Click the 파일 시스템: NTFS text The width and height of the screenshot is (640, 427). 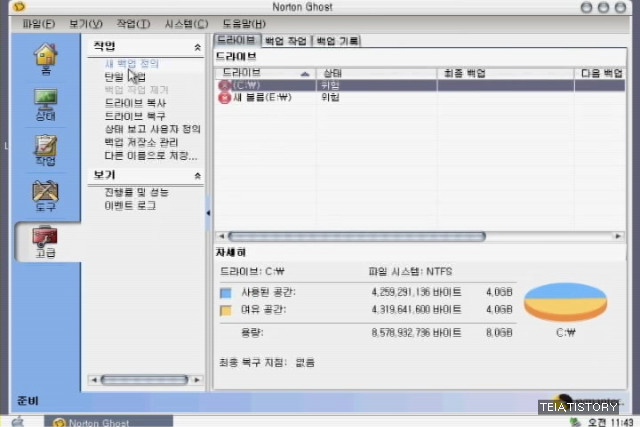pyautogui.click(x=410, y=271)
